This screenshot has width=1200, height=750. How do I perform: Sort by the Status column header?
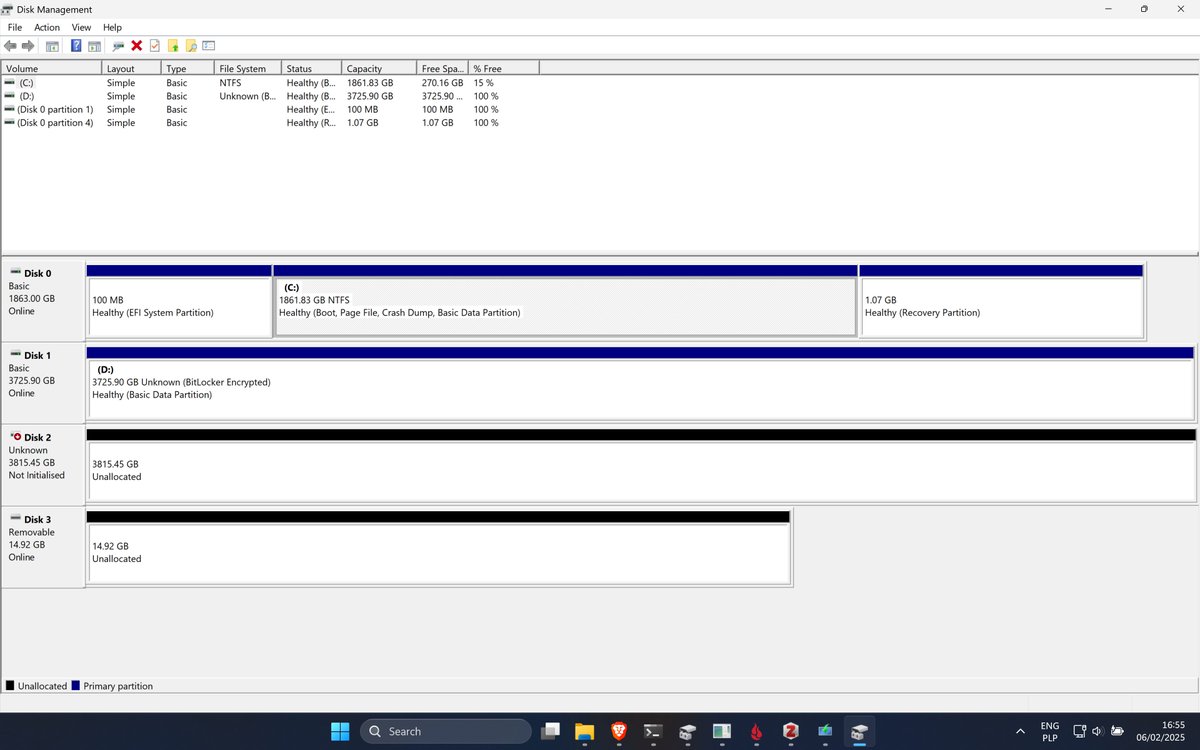tap(311, 69)
